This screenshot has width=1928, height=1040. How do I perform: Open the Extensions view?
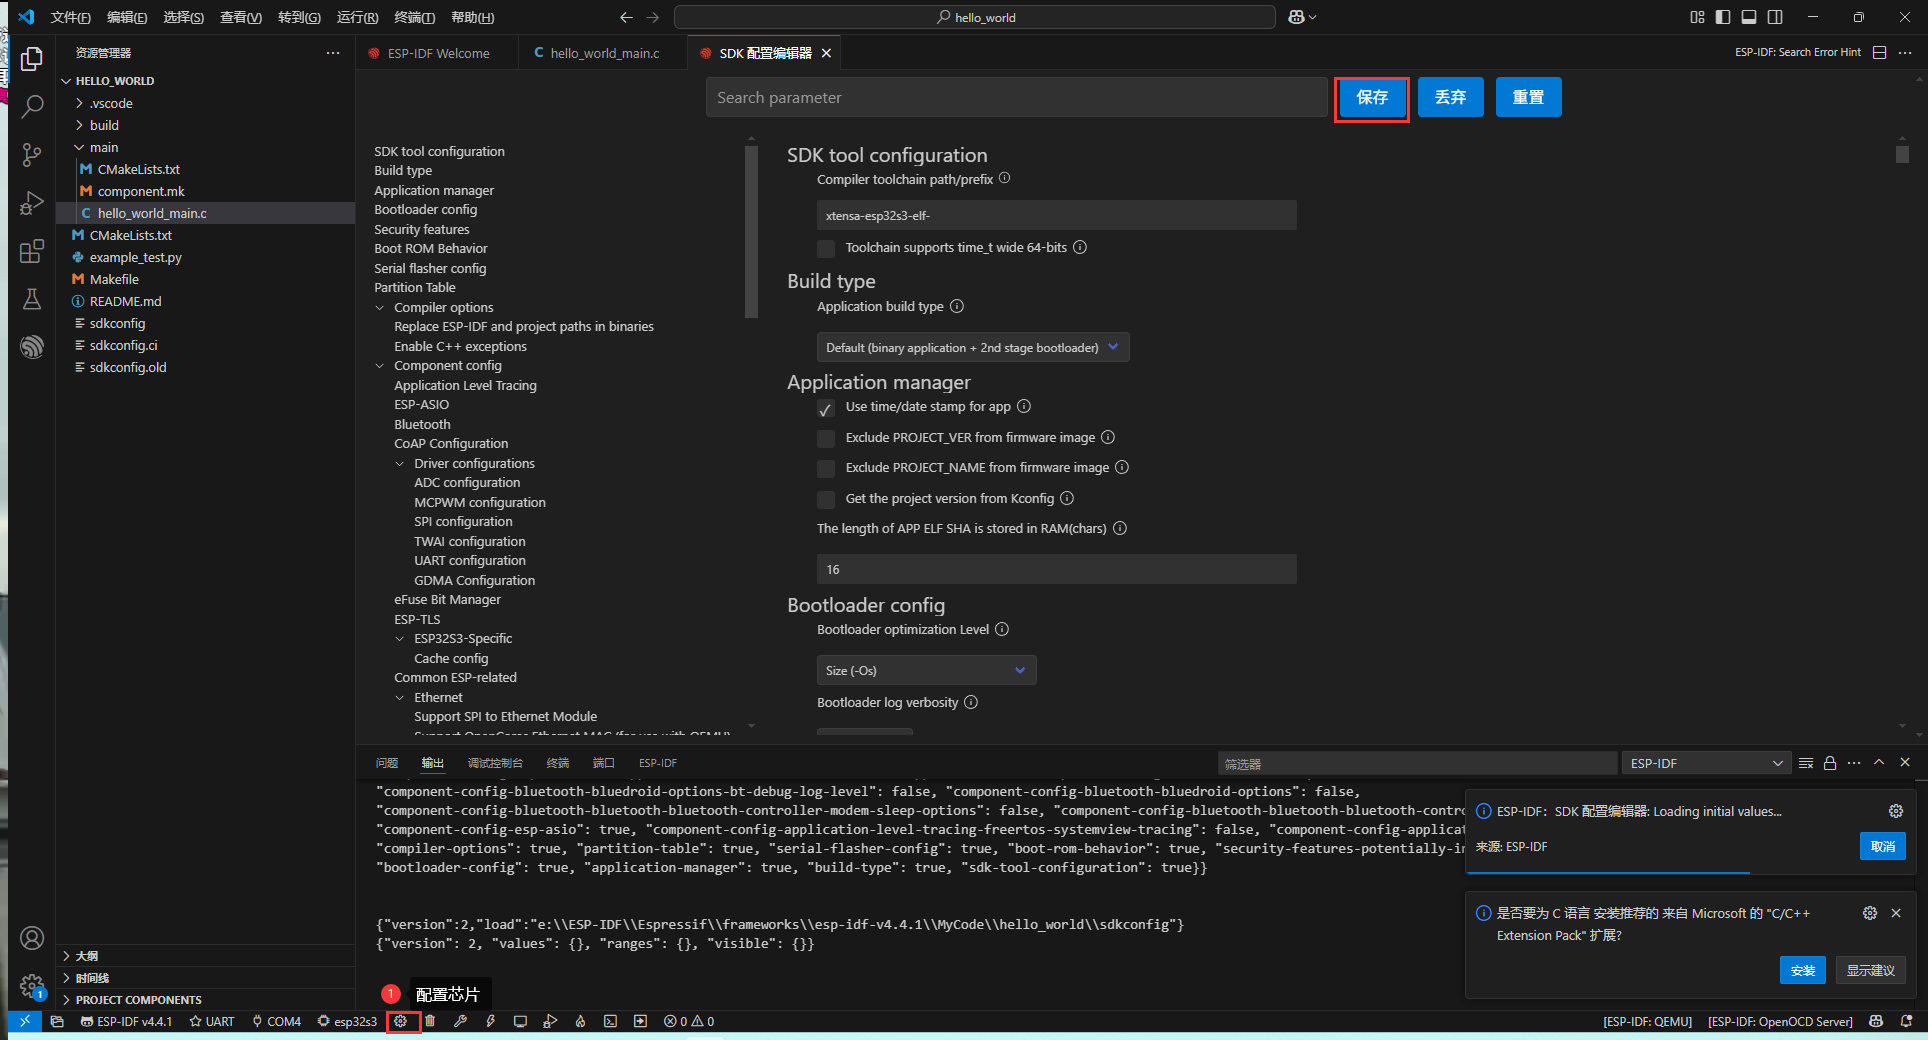pyautogui.click(x=32, y=251)
